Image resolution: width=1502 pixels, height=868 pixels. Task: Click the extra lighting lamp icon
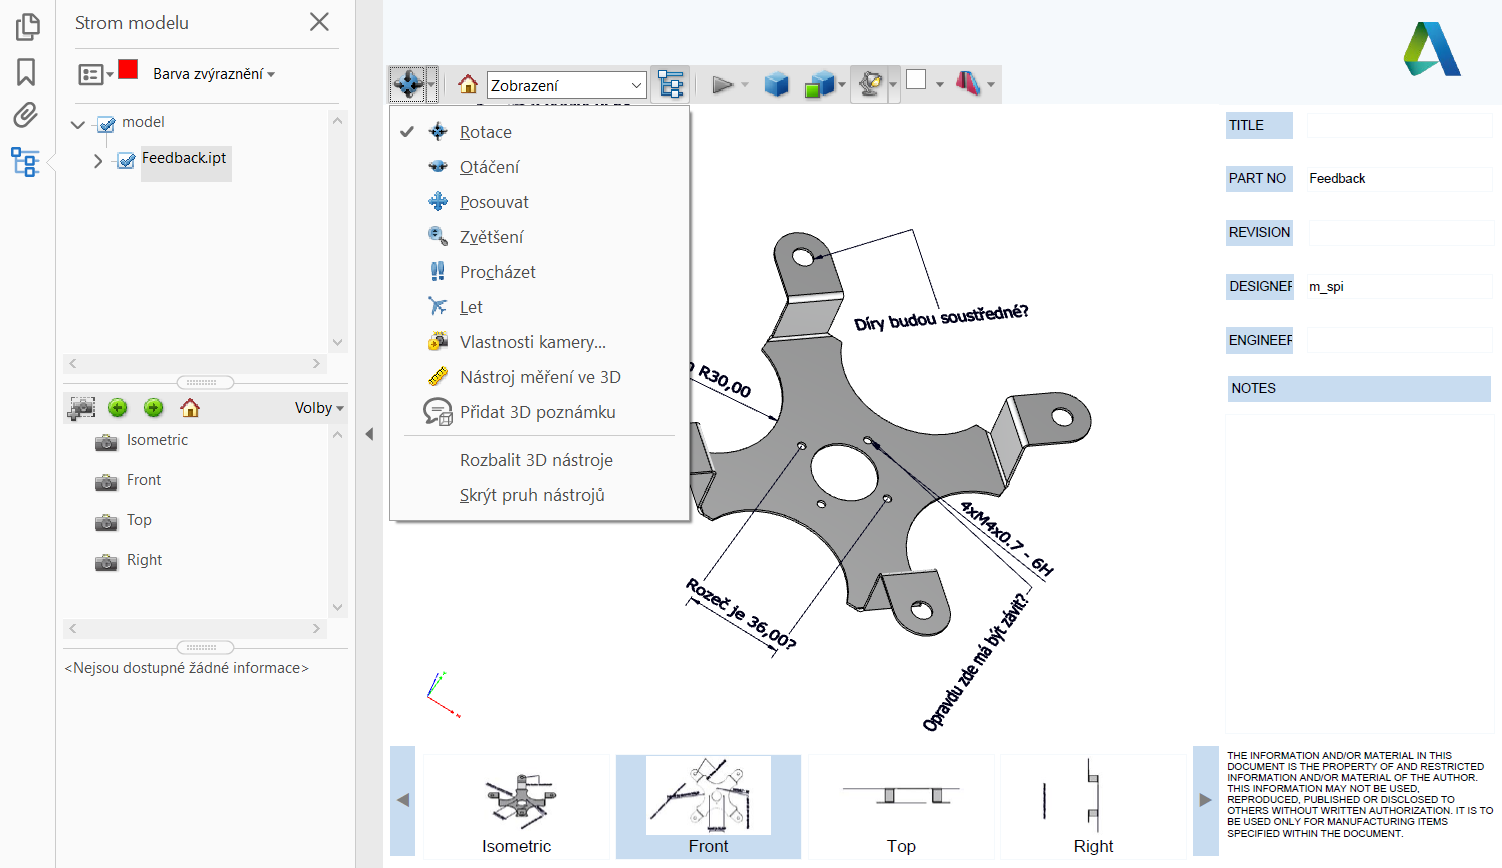(x=870, y=84)
